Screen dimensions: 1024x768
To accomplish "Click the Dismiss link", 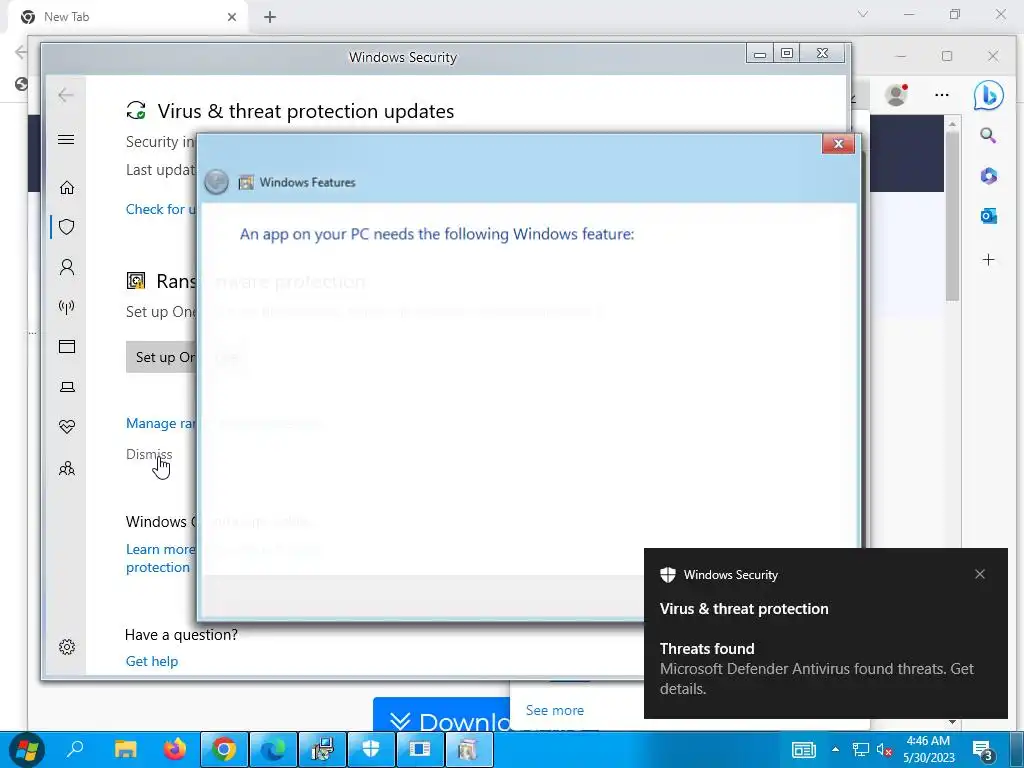I will click(x=149, y=454).
